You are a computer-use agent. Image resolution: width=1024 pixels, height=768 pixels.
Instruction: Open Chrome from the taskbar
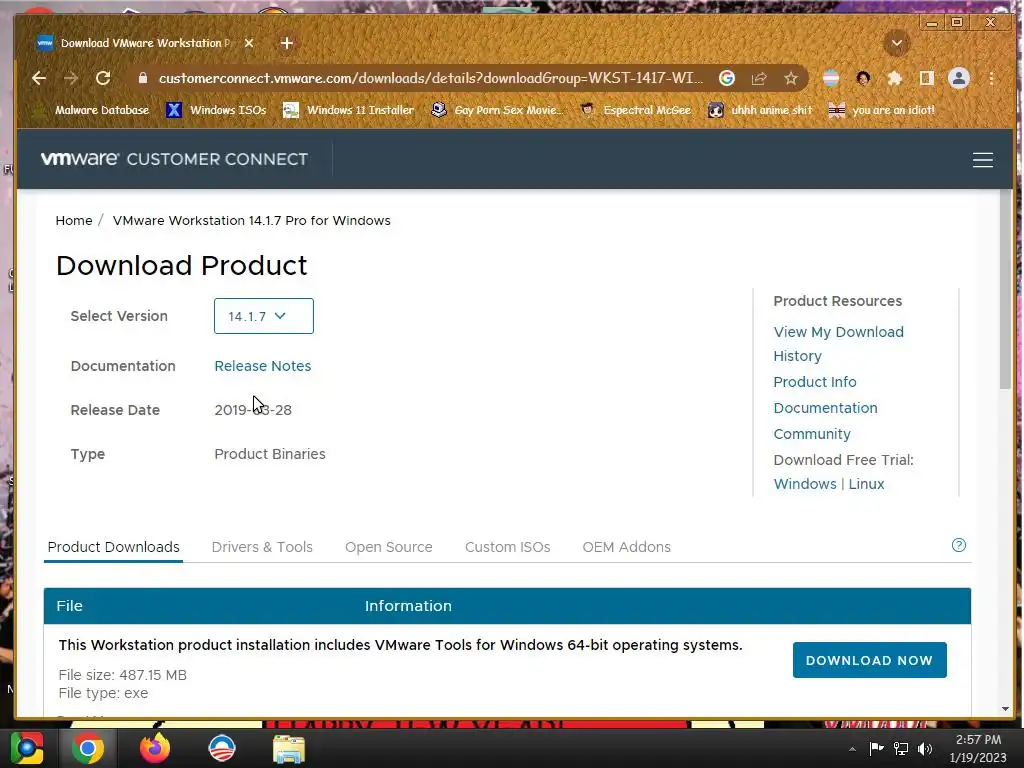tap(88, 748)
